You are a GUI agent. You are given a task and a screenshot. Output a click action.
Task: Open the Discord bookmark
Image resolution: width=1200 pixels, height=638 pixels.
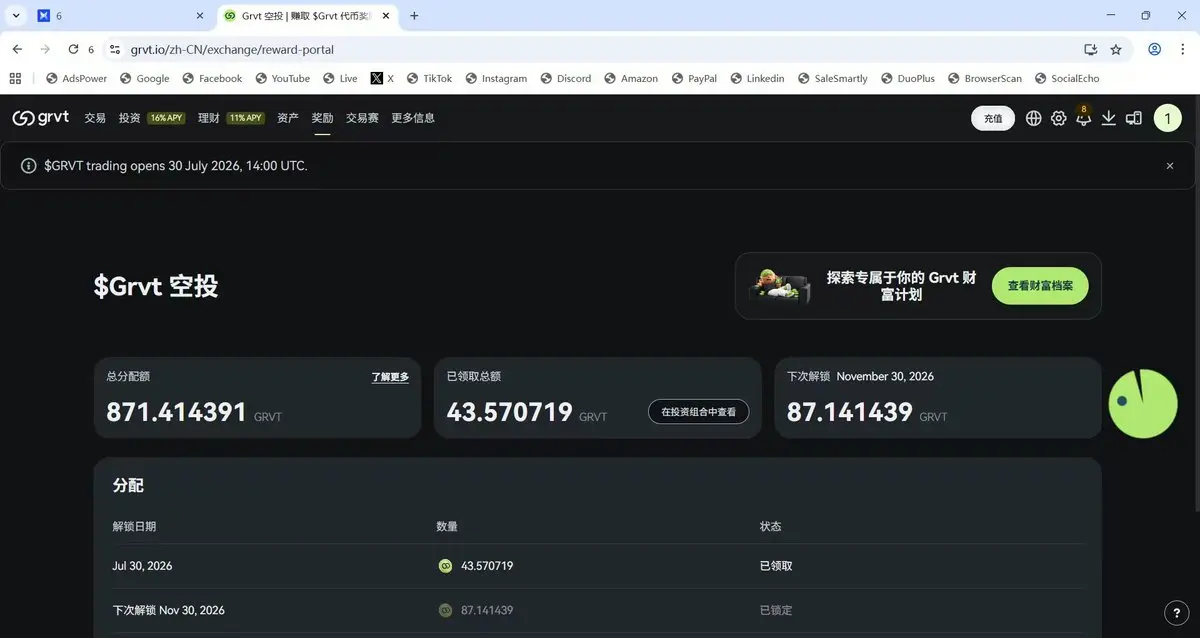566,78
